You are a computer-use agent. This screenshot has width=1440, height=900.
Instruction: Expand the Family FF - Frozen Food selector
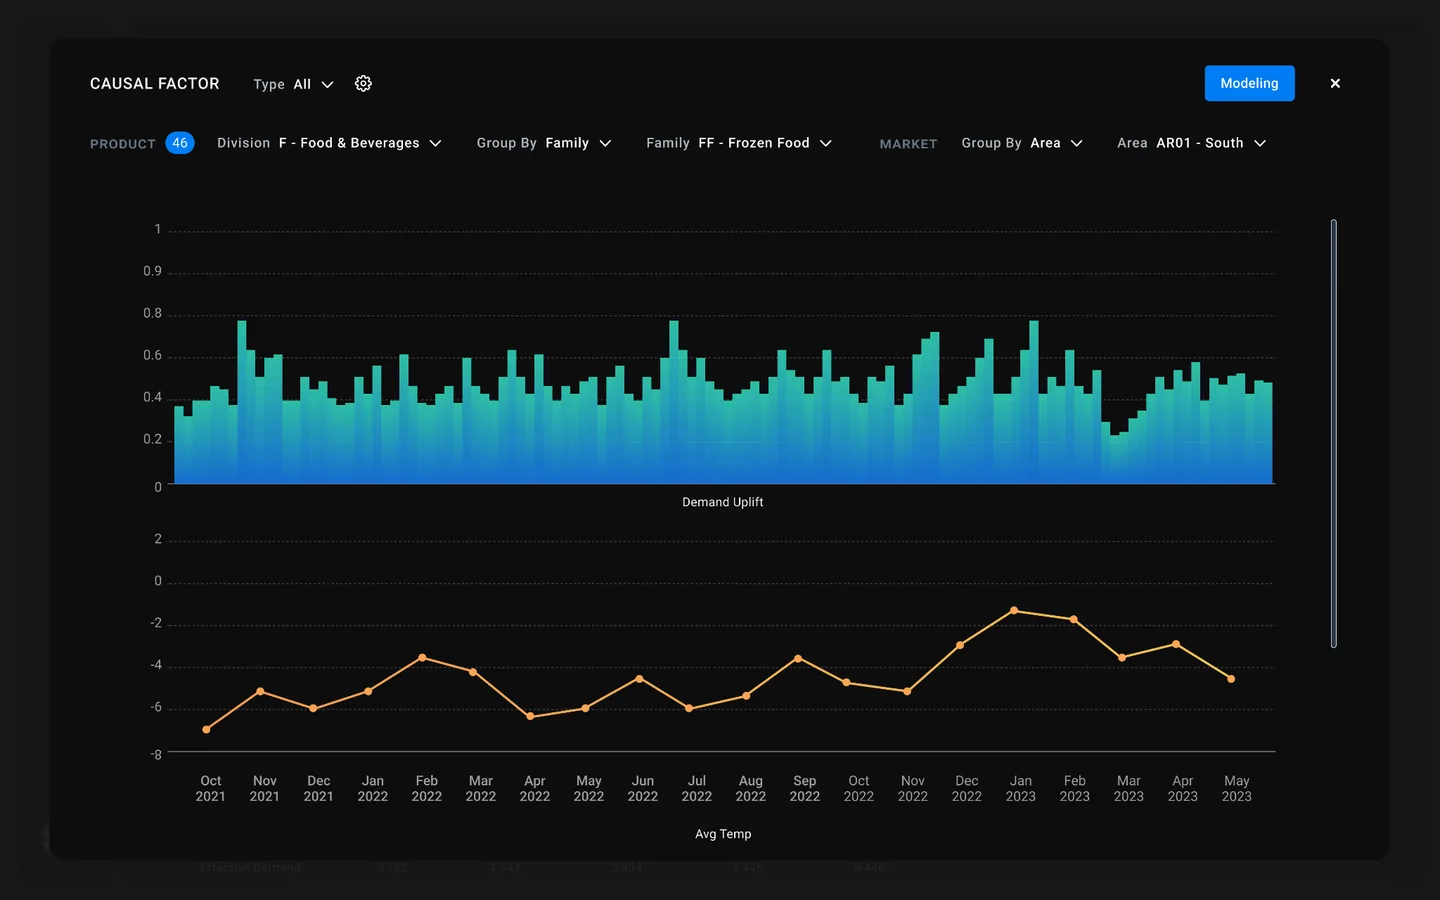[x=738, y=143]
